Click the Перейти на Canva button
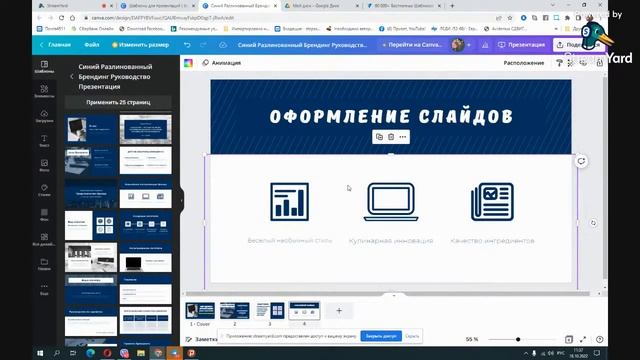The width and height of the screenshot is (640, 360). [x=413, y=45]
